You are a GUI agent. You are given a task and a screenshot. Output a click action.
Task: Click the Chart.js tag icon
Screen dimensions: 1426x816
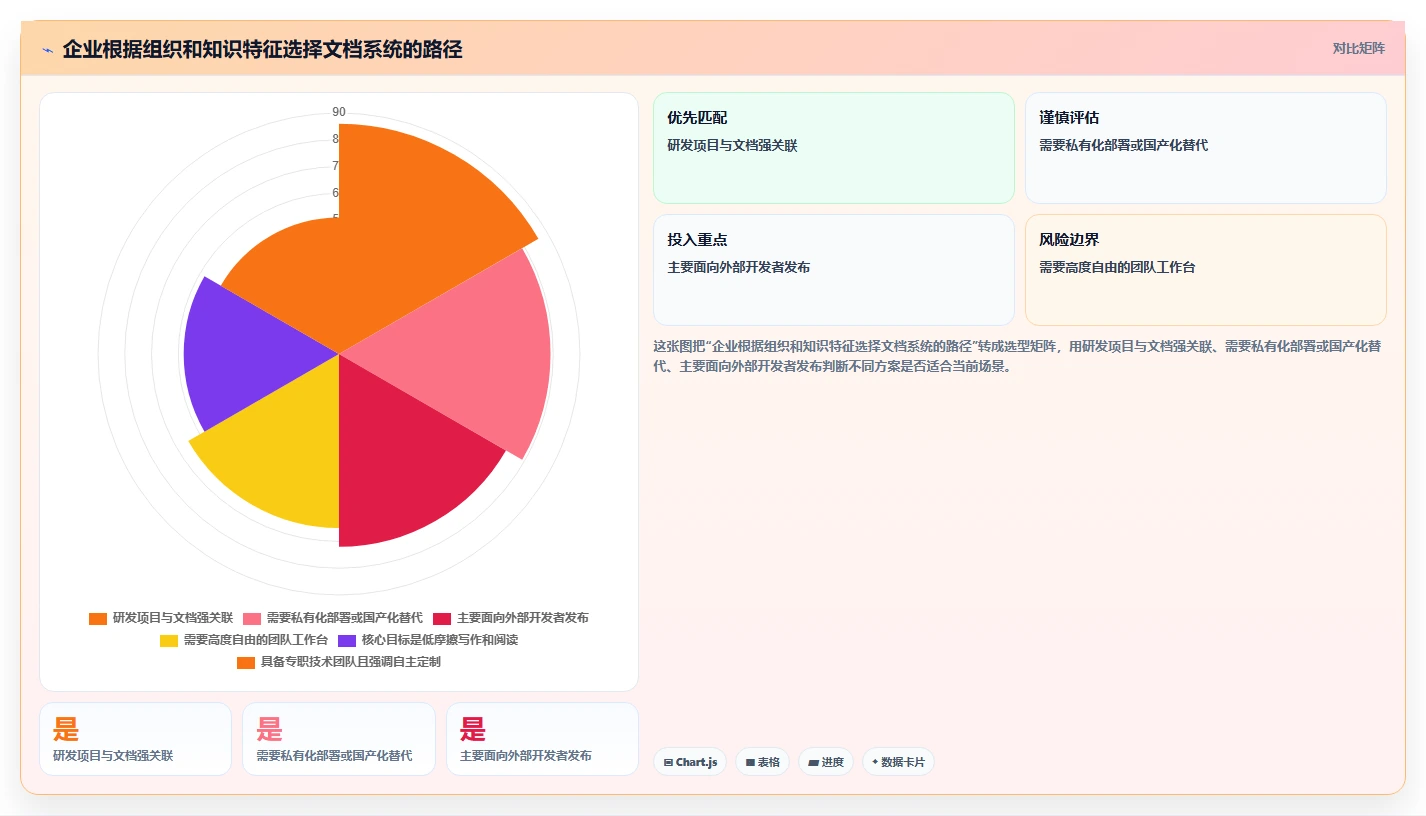pyautogui.click(x=668, y=762)
